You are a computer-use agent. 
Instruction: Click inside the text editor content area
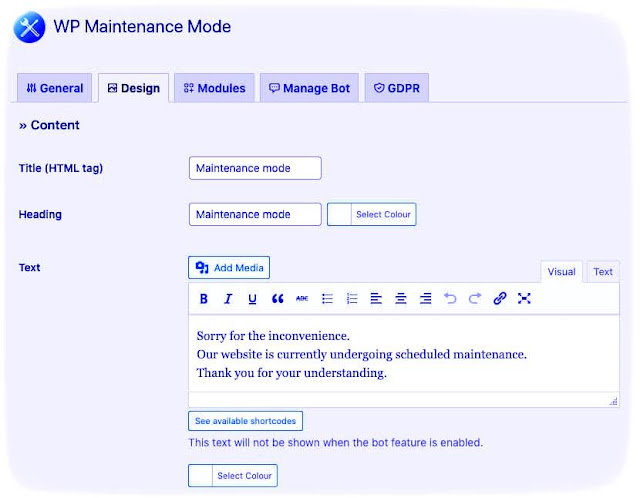click(404, 353)
